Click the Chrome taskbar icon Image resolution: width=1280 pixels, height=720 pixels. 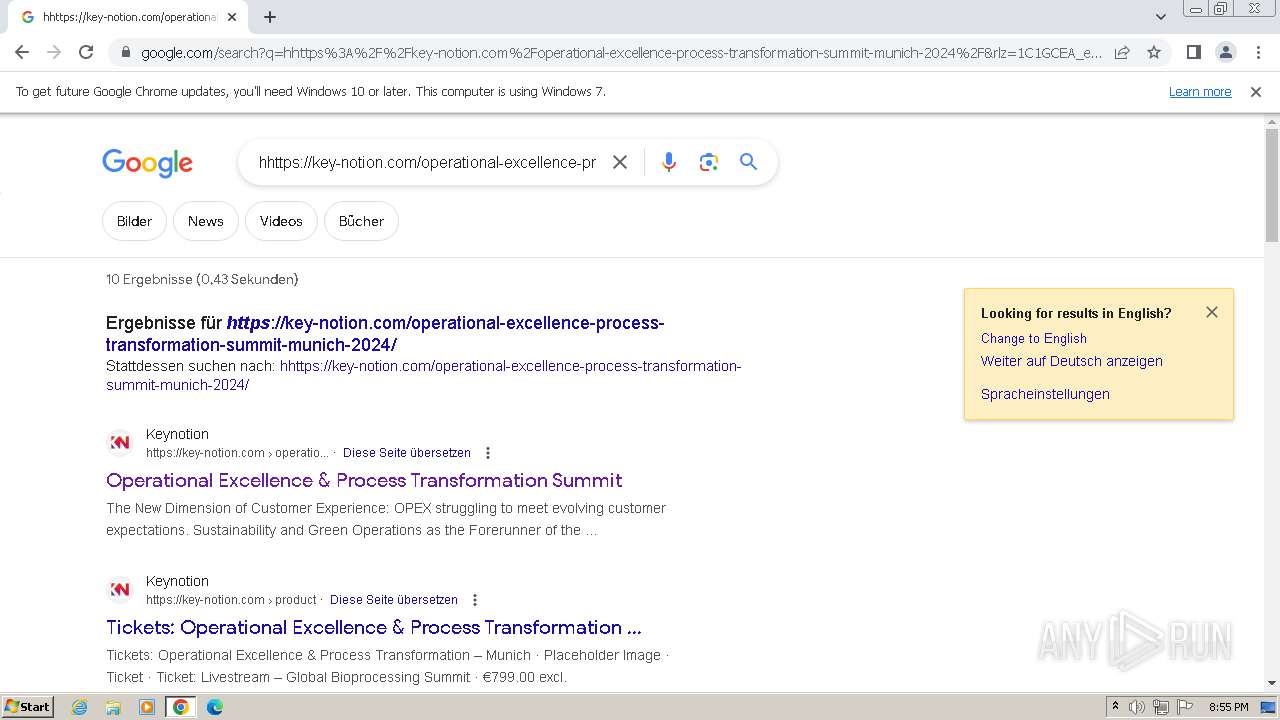(181, 707)
